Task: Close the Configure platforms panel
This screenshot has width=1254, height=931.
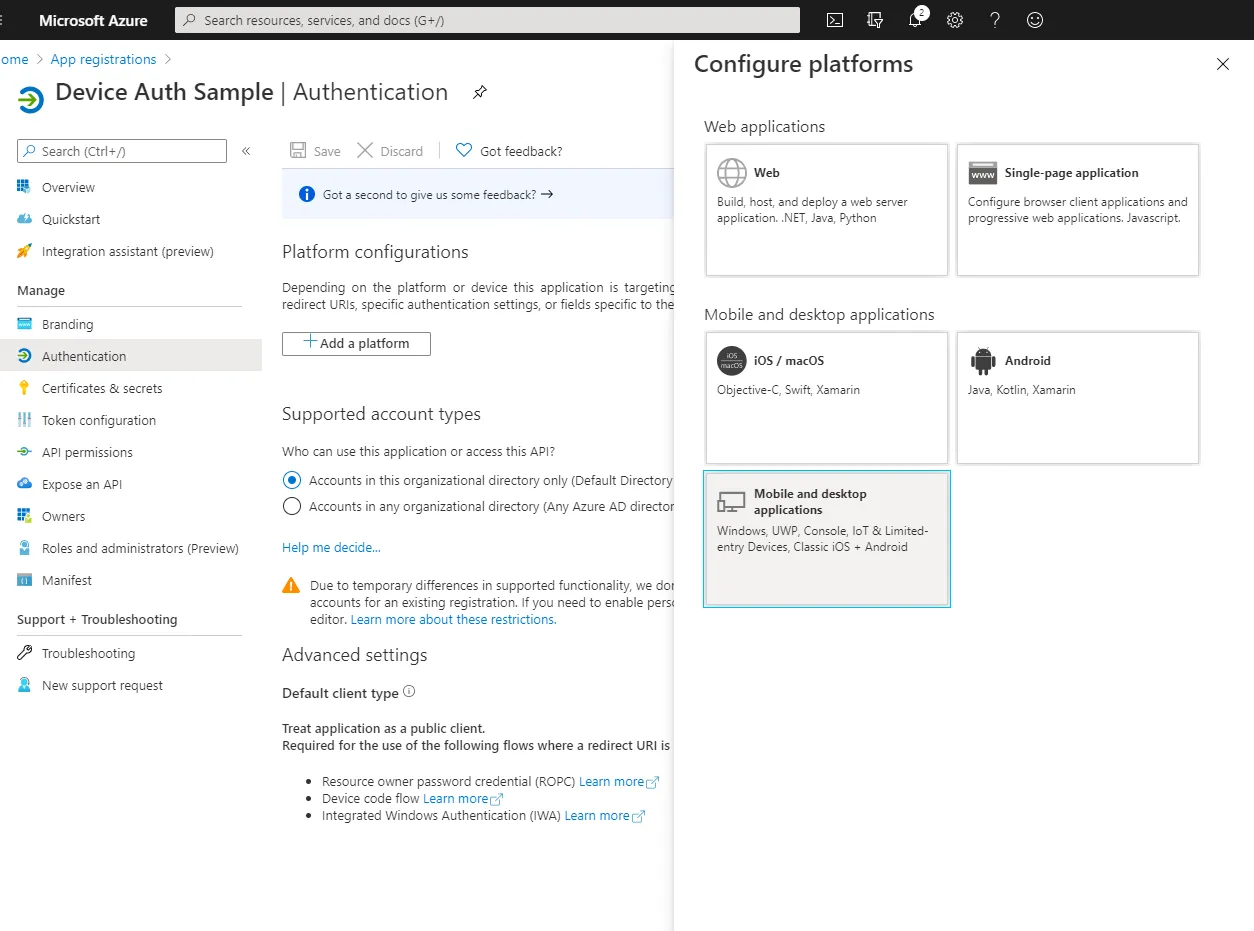Action: 1223,64
